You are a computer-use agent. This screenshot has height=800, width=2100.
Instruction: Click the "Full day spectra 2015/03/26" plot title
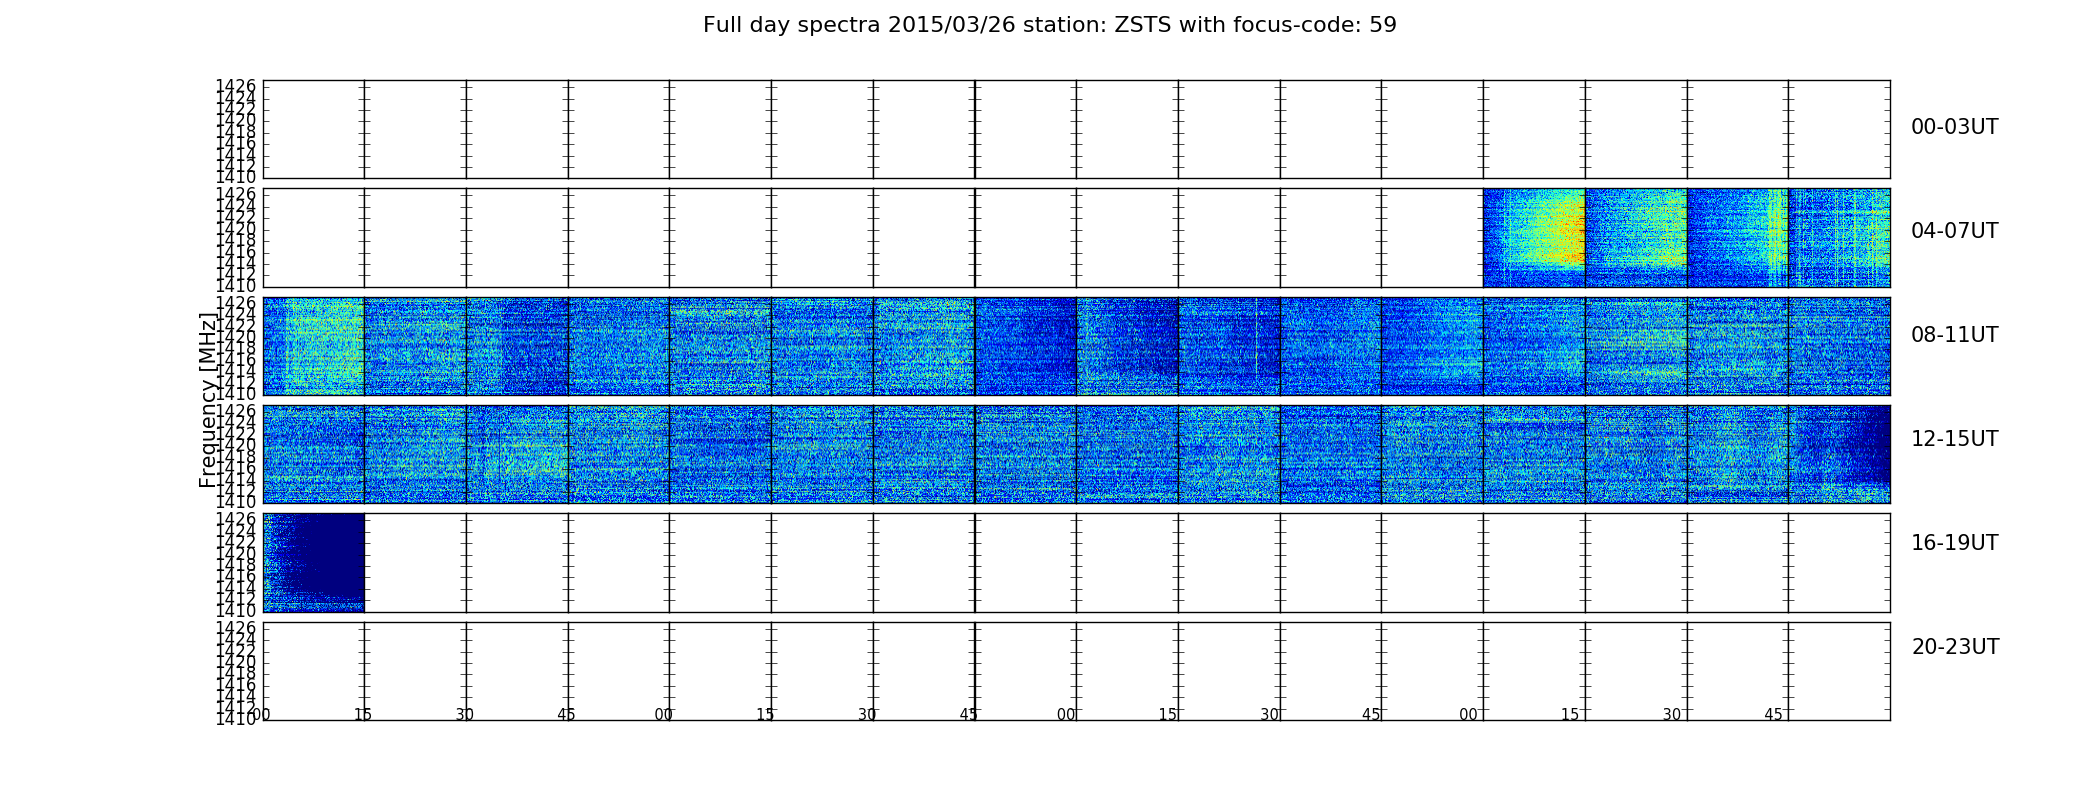coord(1049,25)
